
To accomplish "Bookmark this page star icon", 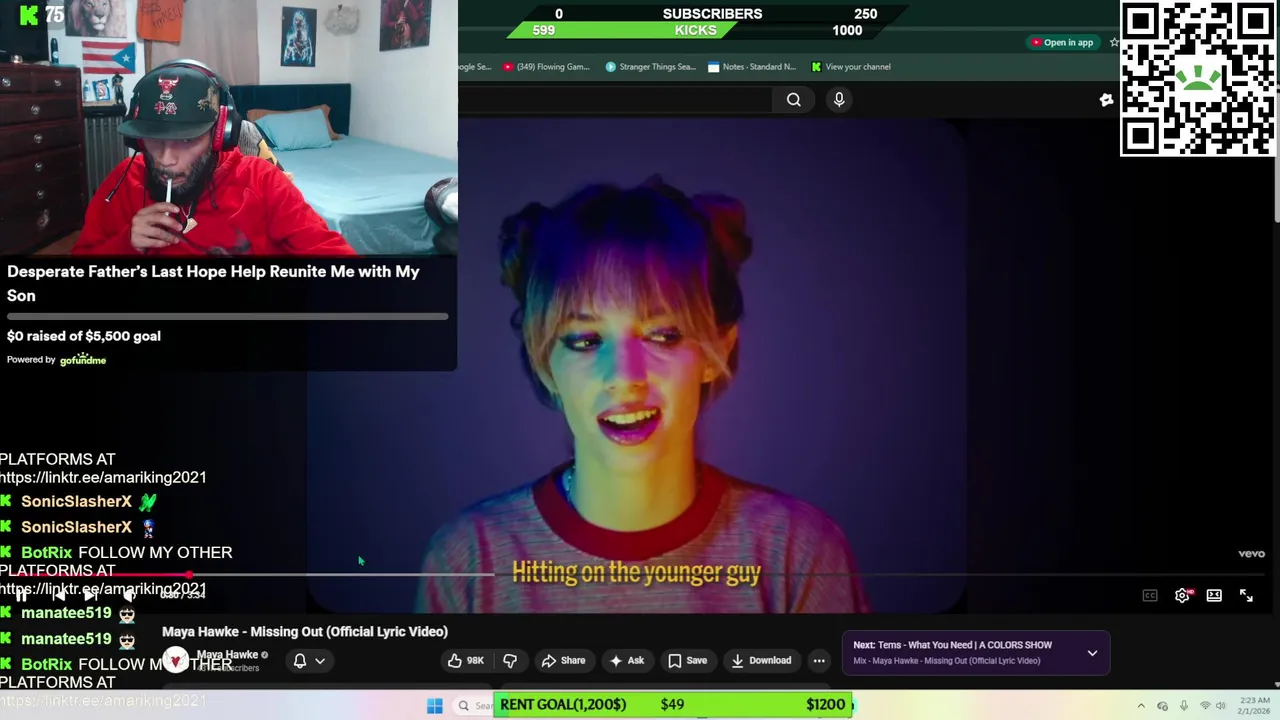I will click(1114, 42).
